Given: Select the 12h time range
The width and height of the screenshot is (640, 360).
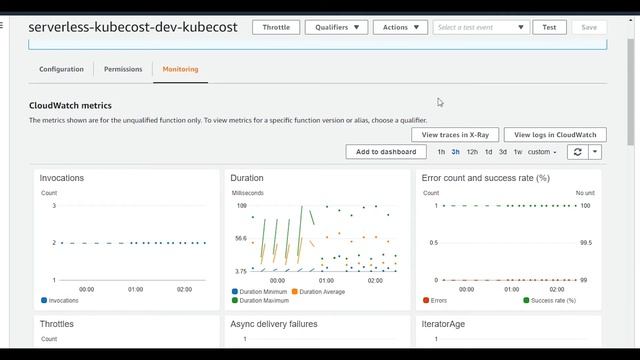Looking at the screenshot, I should [472, 152].
